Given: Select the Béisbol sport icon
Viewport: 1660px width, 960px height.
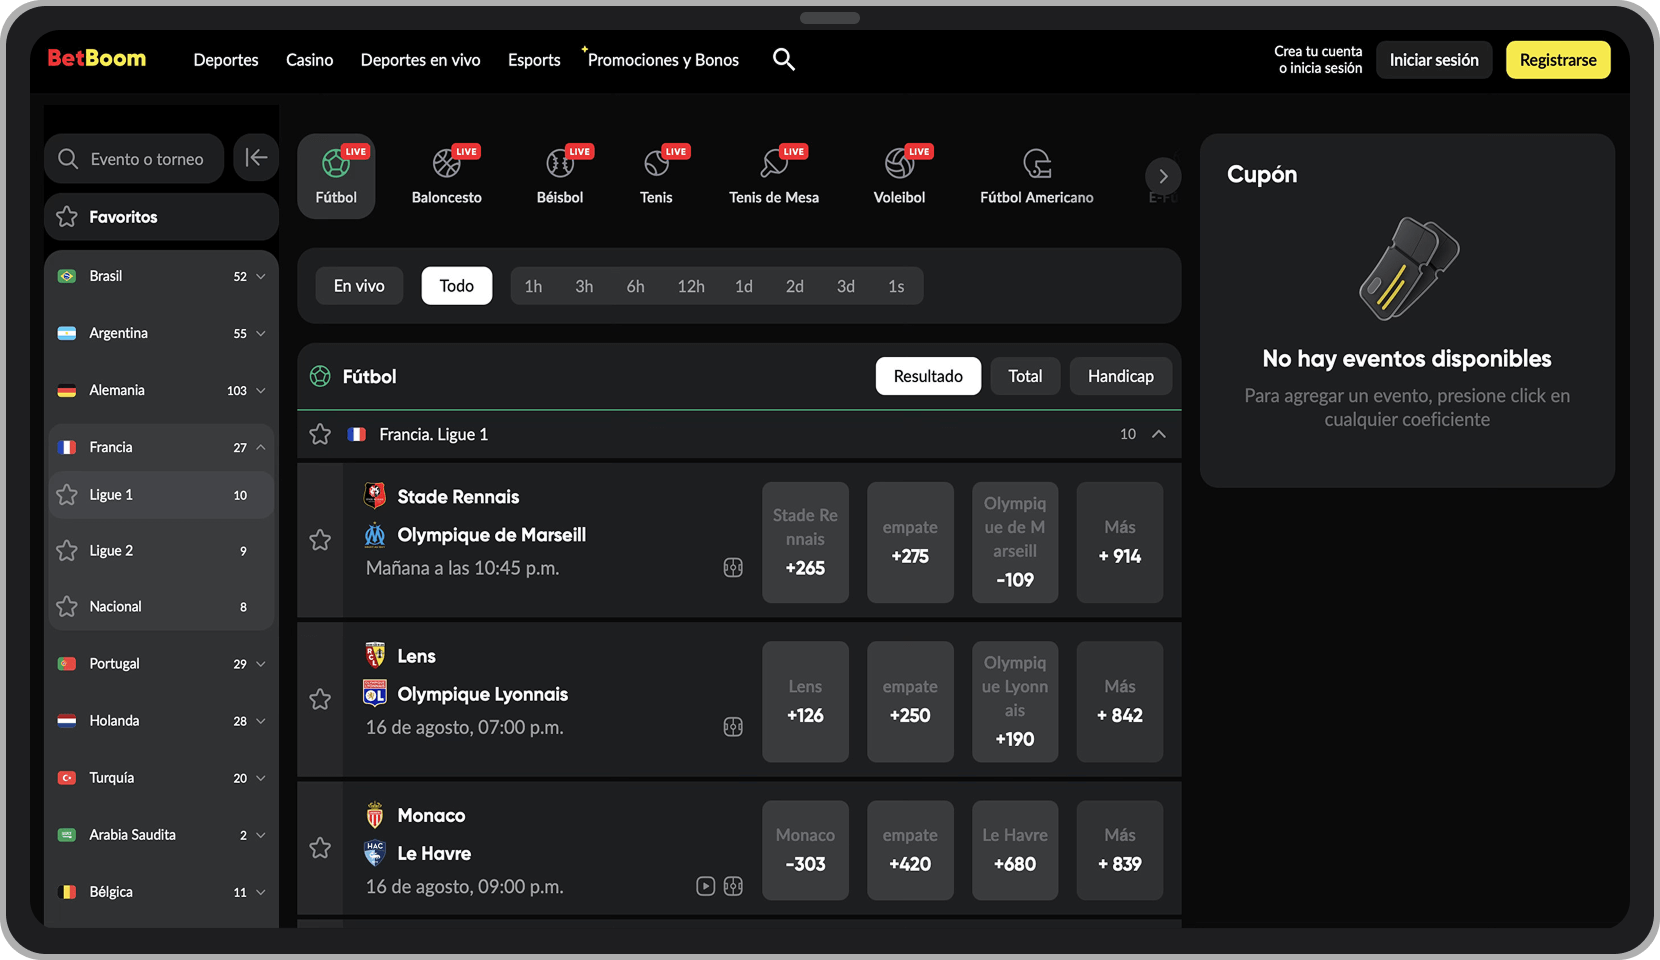Looking at the screenshot, I should [x=560, y=176].
